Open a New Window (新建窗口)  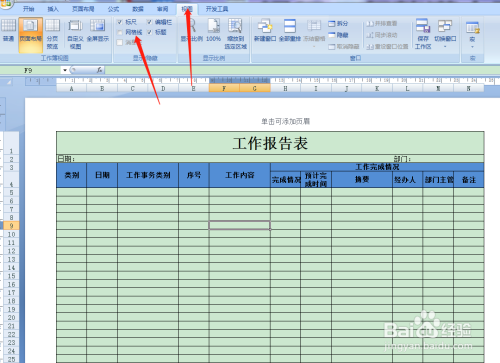(x=265, y=32)
